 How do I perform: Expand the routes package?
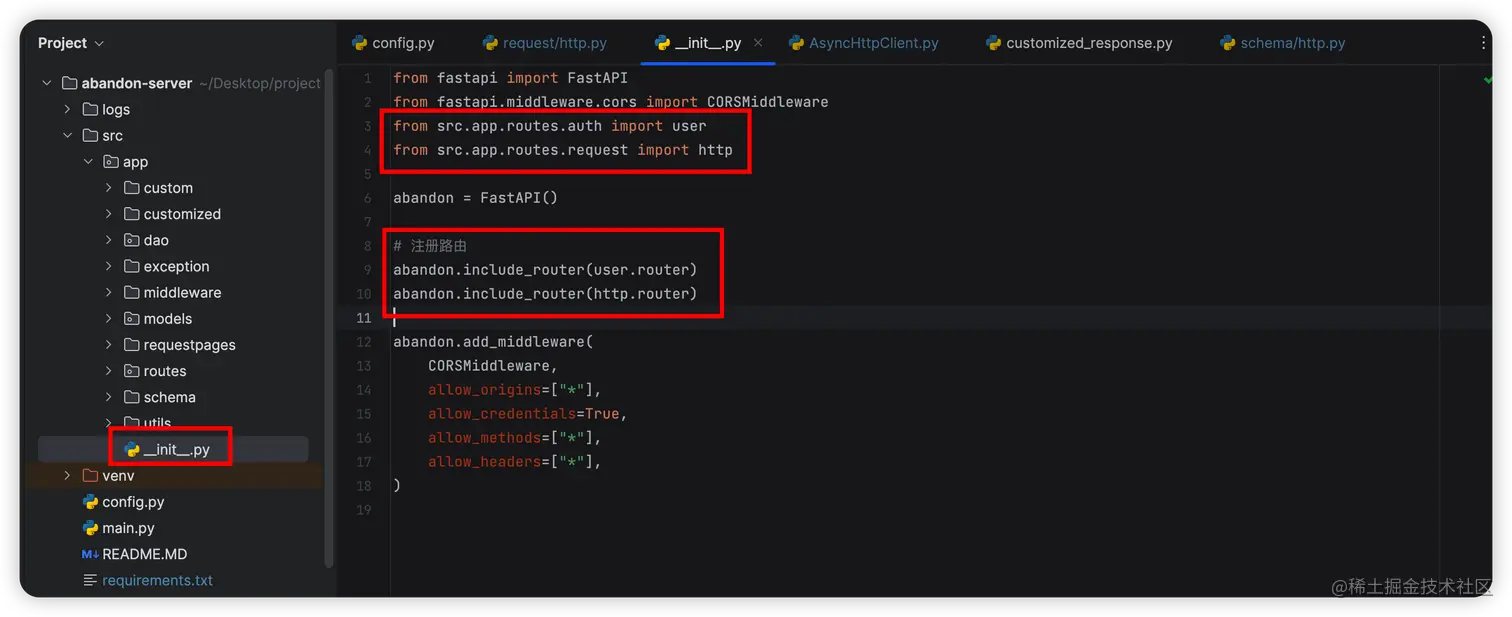tap(109, 370)
